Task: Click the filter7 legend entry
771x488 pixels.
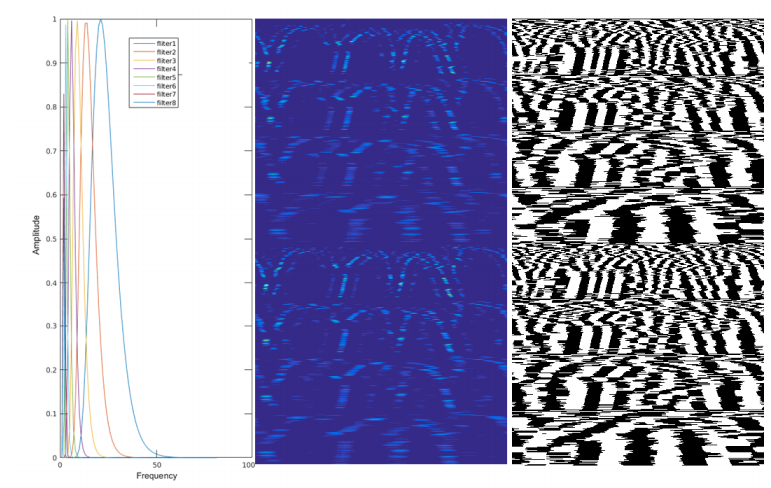Action: pyautogui.click(x=166, y=95)
